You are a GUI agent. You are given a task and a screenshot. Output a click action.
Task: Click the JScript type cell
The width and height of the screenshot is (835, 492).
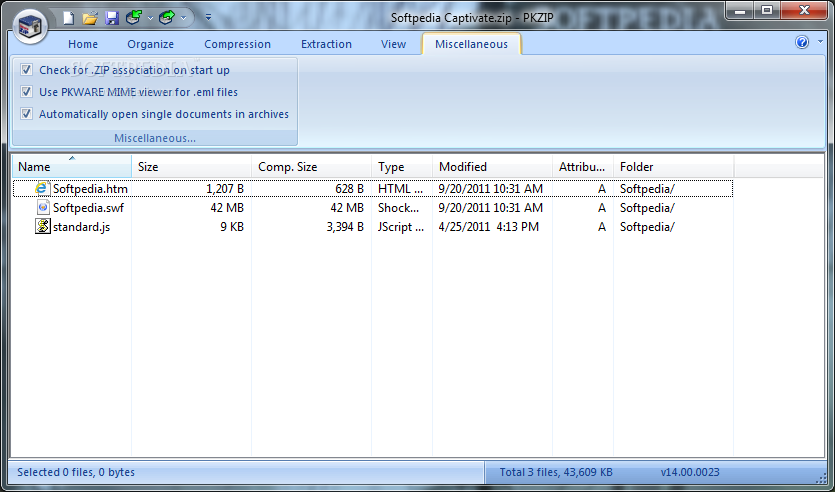click(401, 227)
